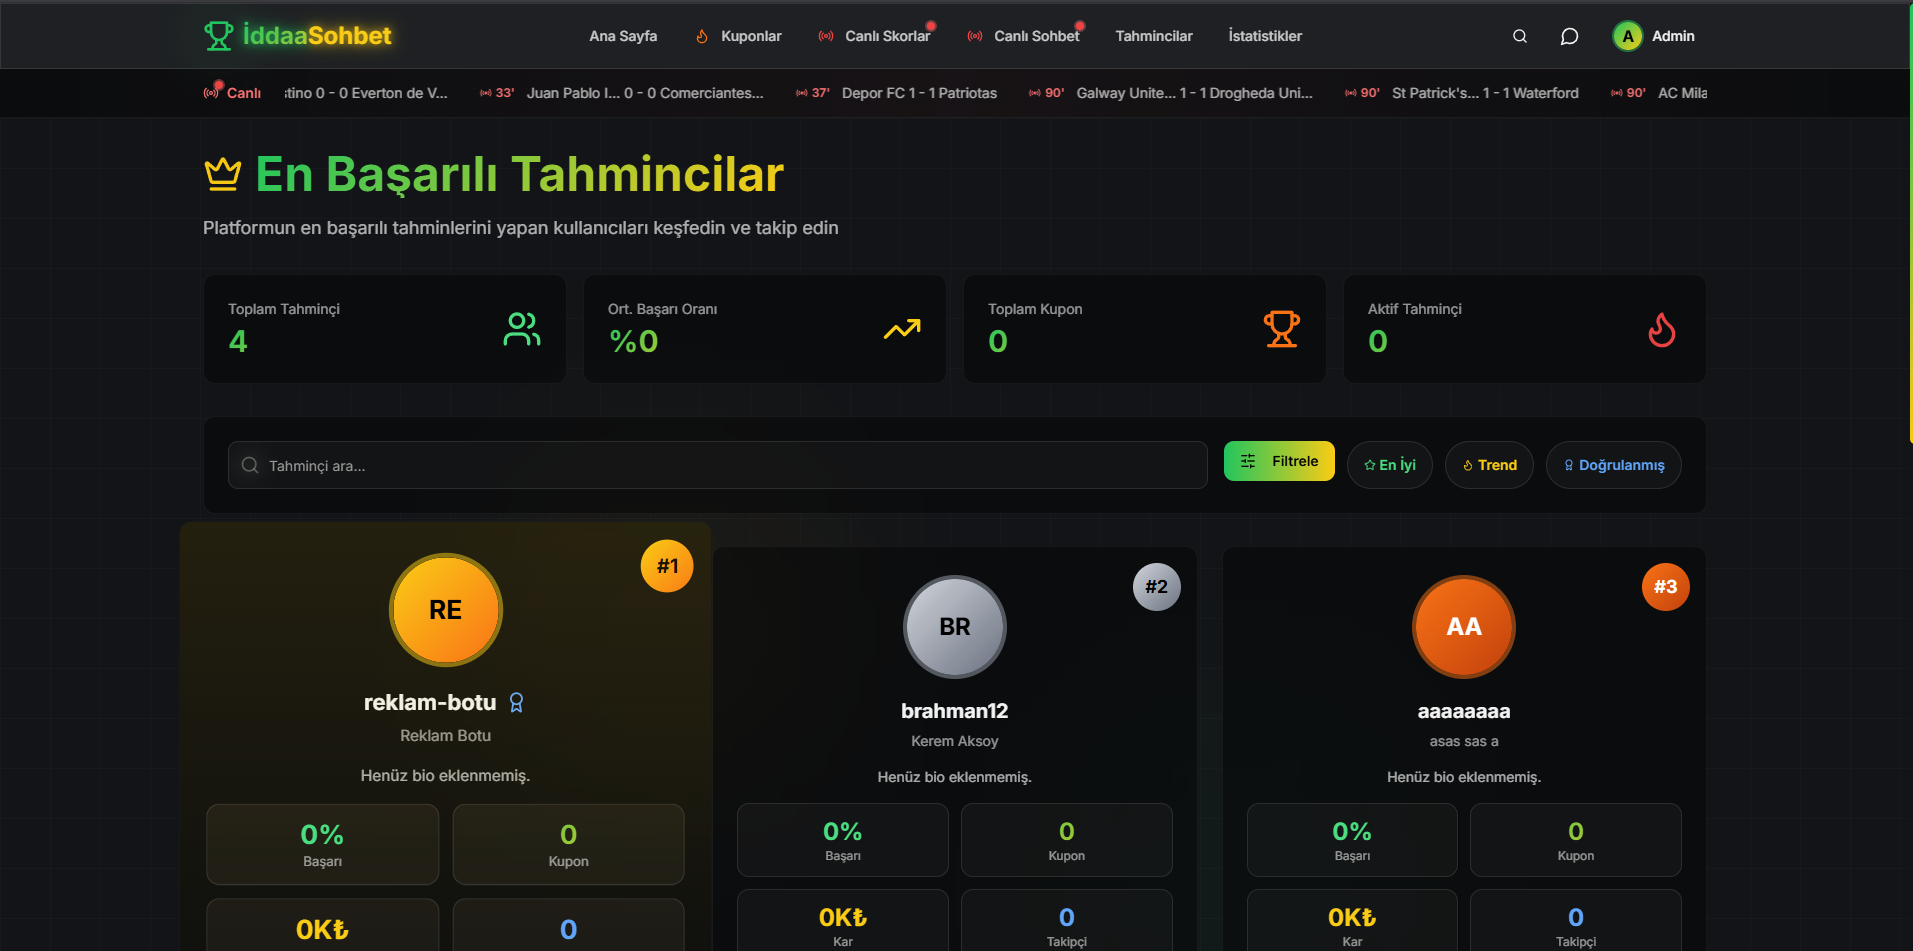This screenshot has width=1913, height=951.
Task: Click the flame icon in Aktif Tahminçi card
Action: [1661, 329]
